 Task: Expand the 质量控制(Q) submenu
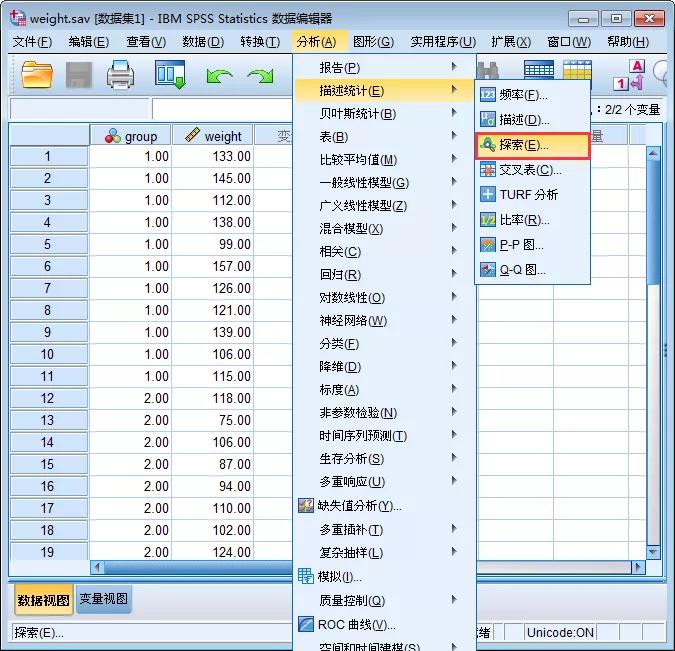[384, 600]
